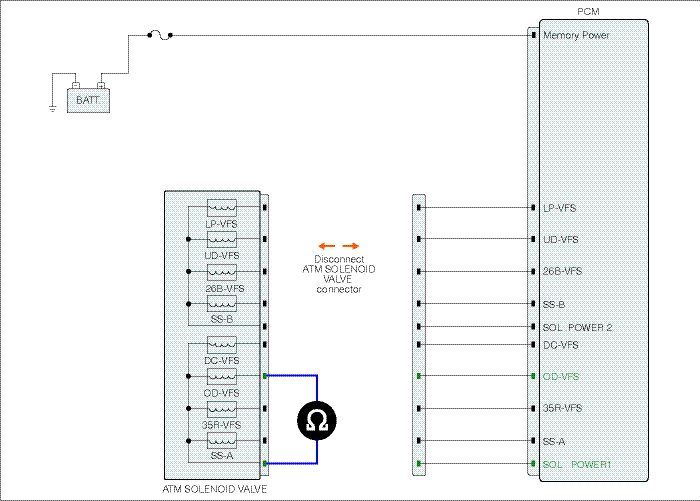
Task: Select the battery's positive terminal
Action: pos(101,85)
